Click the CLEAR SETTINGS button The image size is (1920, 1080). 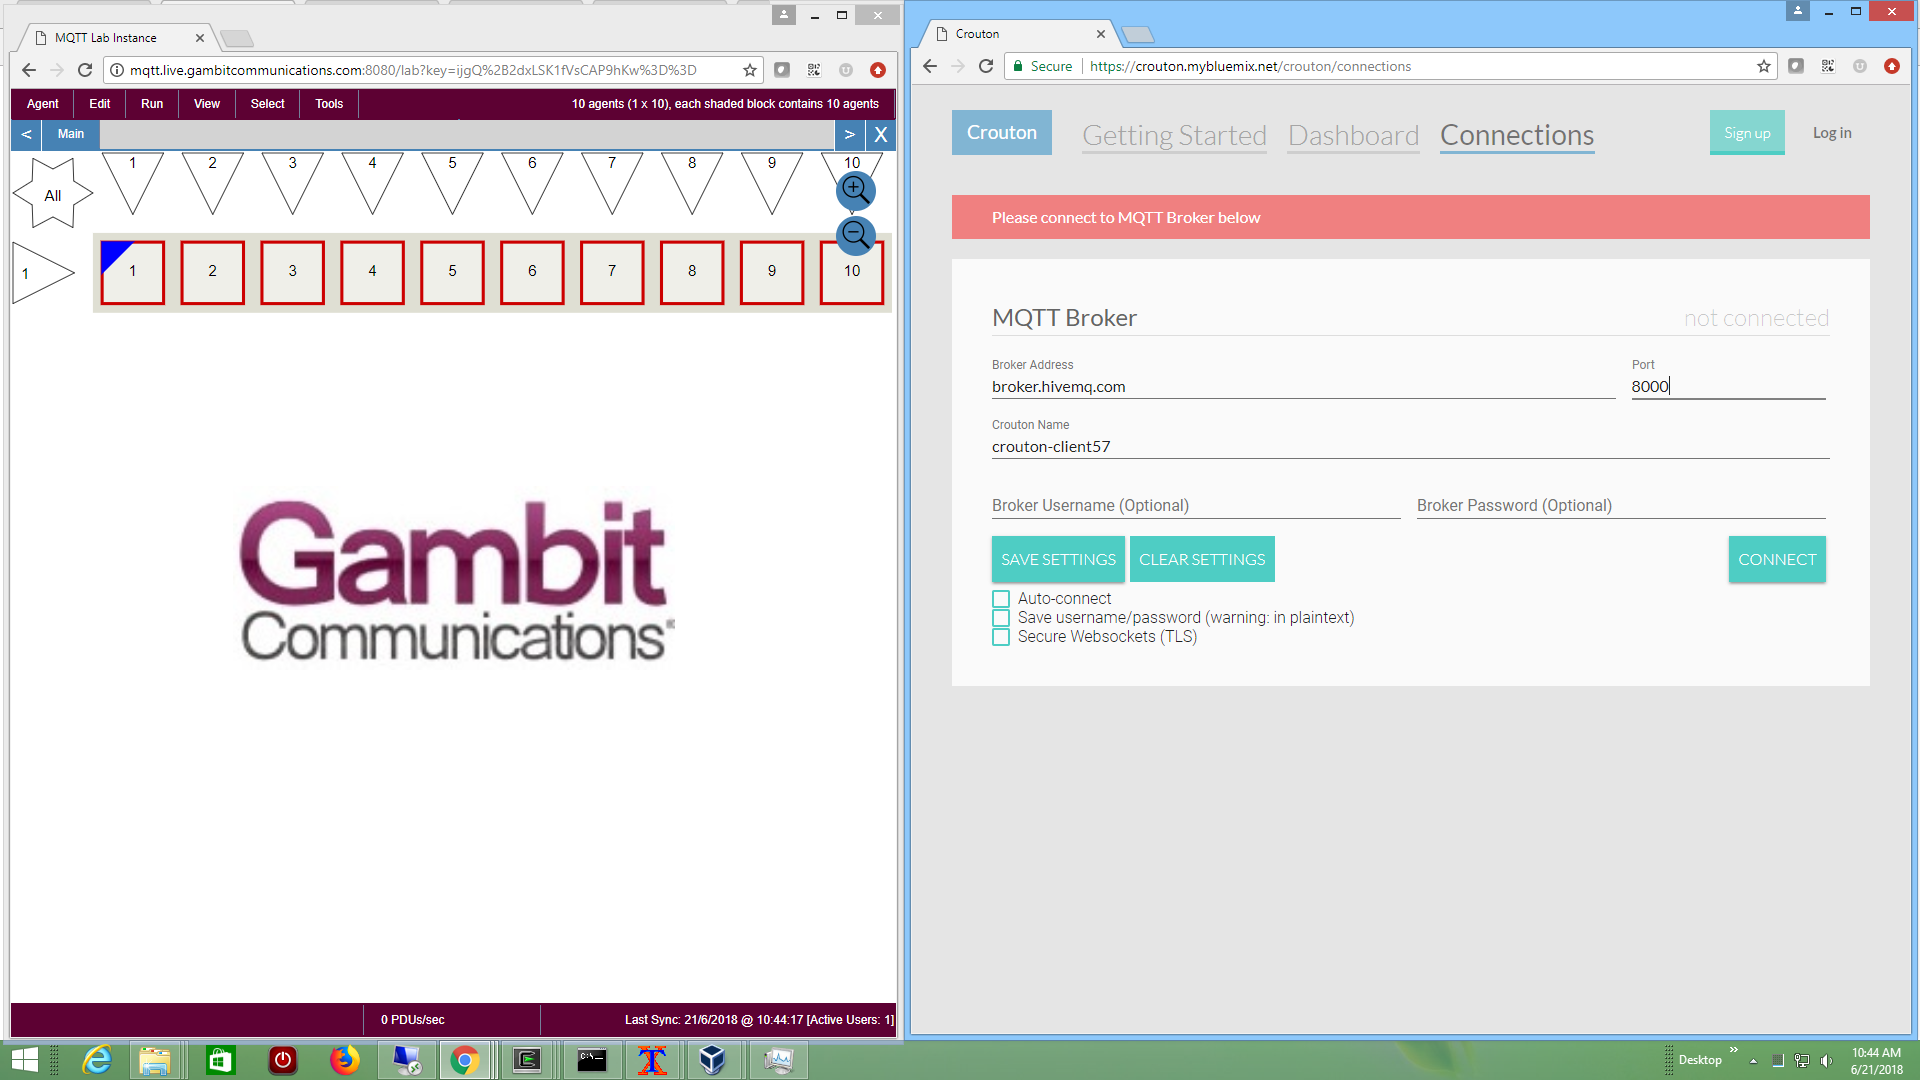[x=1202, y=560]
